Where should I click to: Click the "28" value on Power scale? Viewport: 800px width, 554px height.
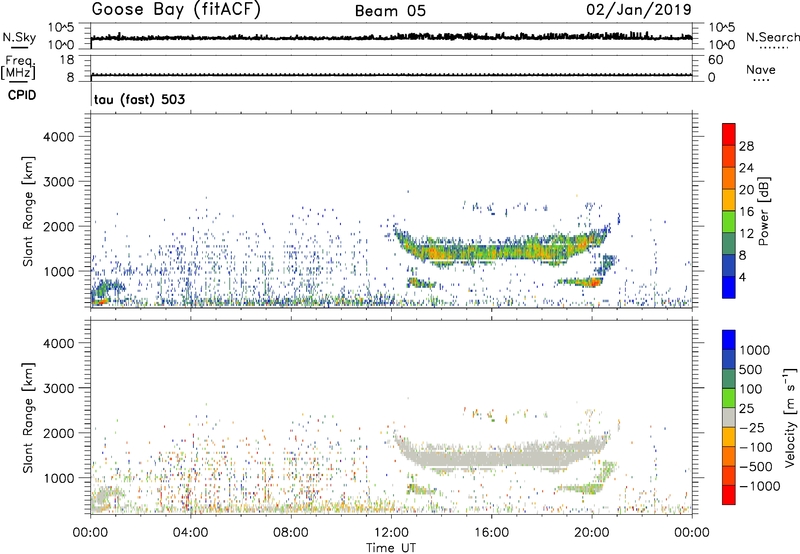(746, 146)
